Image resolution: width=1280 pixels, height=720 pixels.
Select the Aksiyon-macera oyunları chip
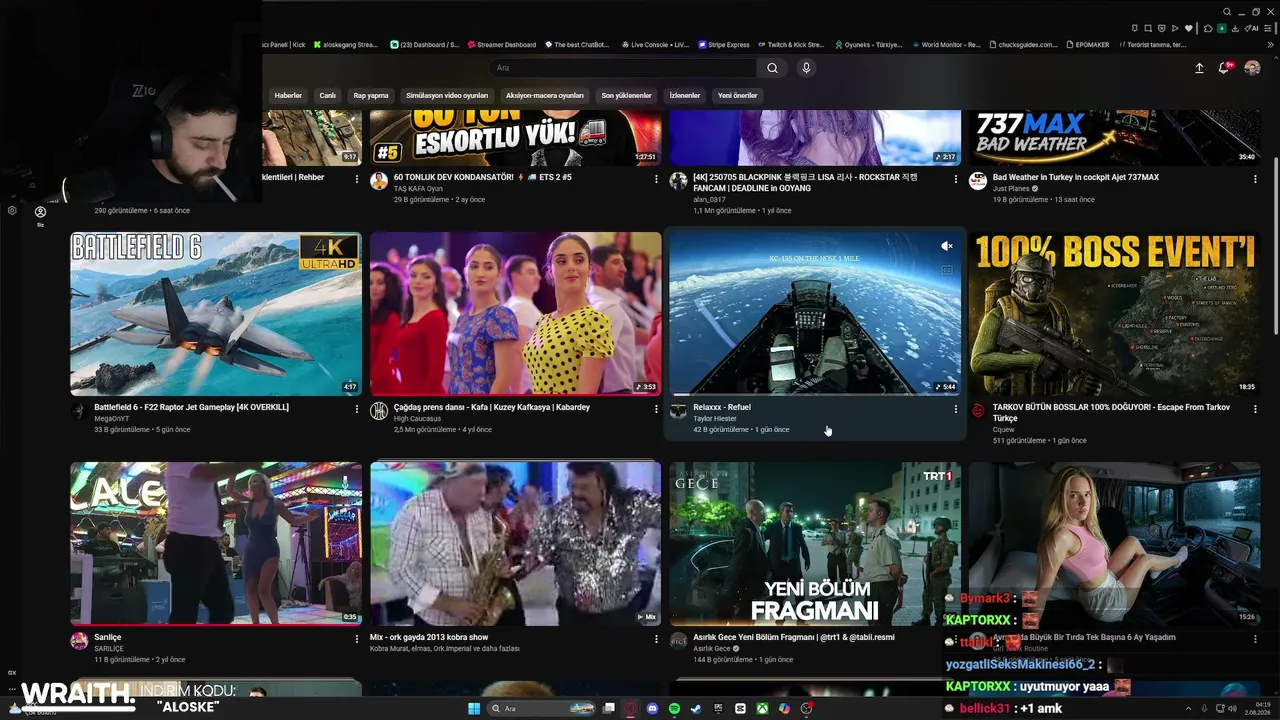(x=545, y=95)
